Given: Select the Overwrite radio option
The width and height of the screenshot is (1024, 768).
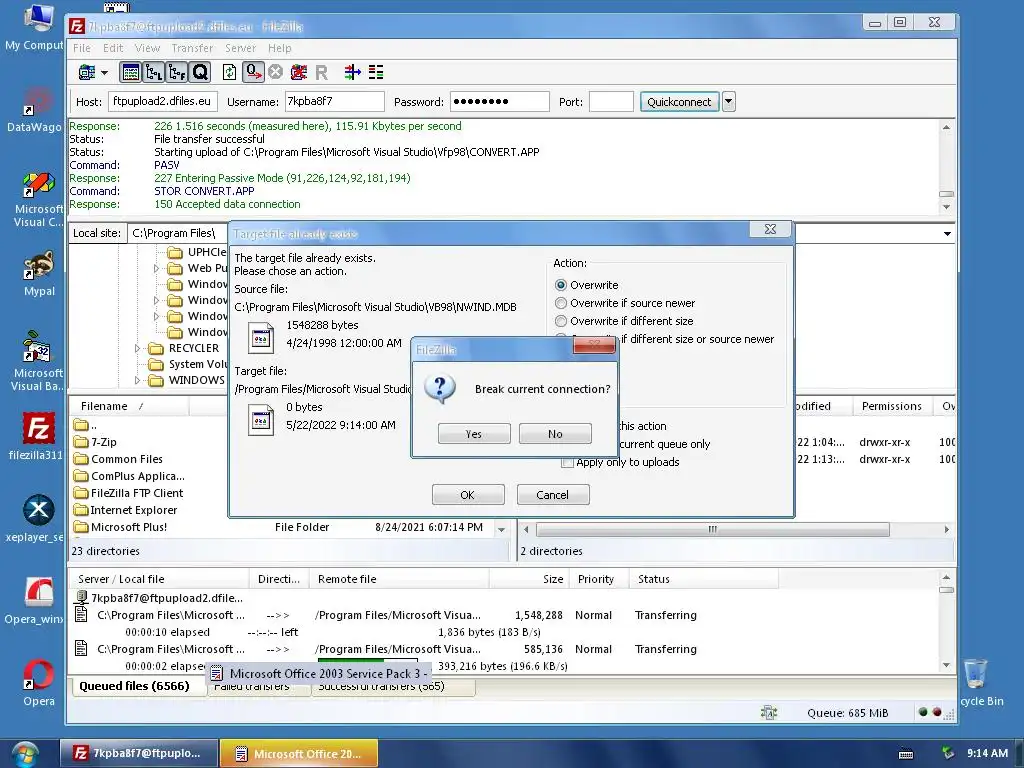Looking at the screenshot, I should pos(560,285).
